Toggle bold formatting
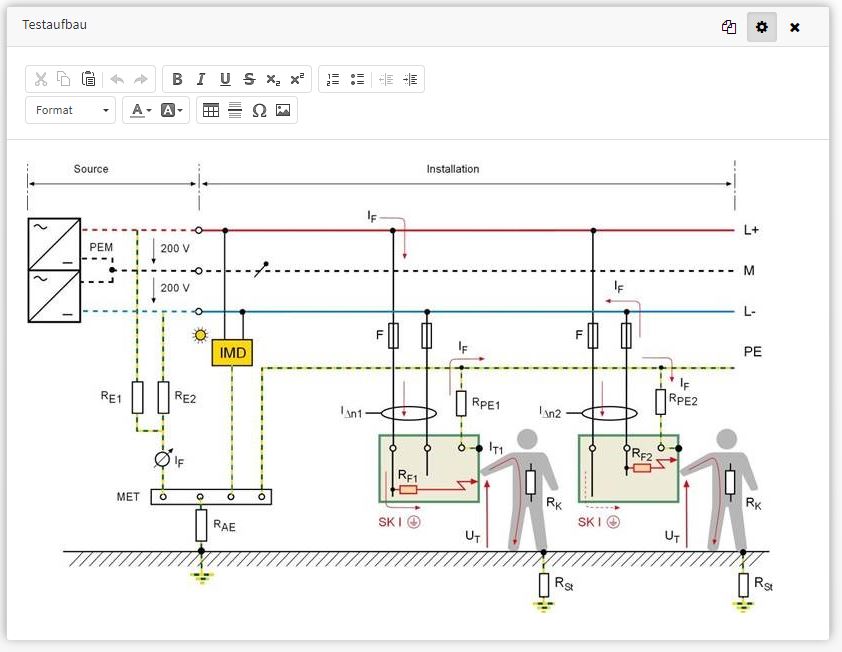Screen dimensions: 842x652 (x=177, y=80)
